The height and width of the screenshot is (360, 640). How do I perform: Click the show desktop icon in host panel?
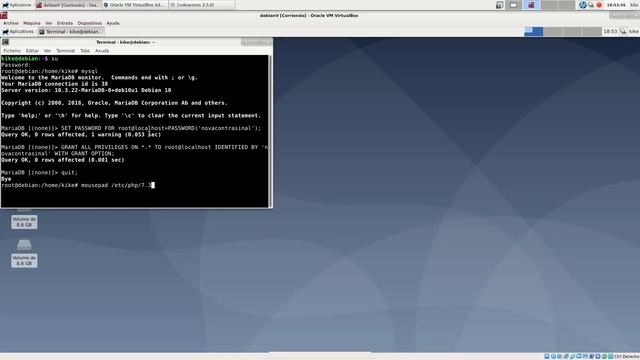pyautogui.click(x=500, y=5)
